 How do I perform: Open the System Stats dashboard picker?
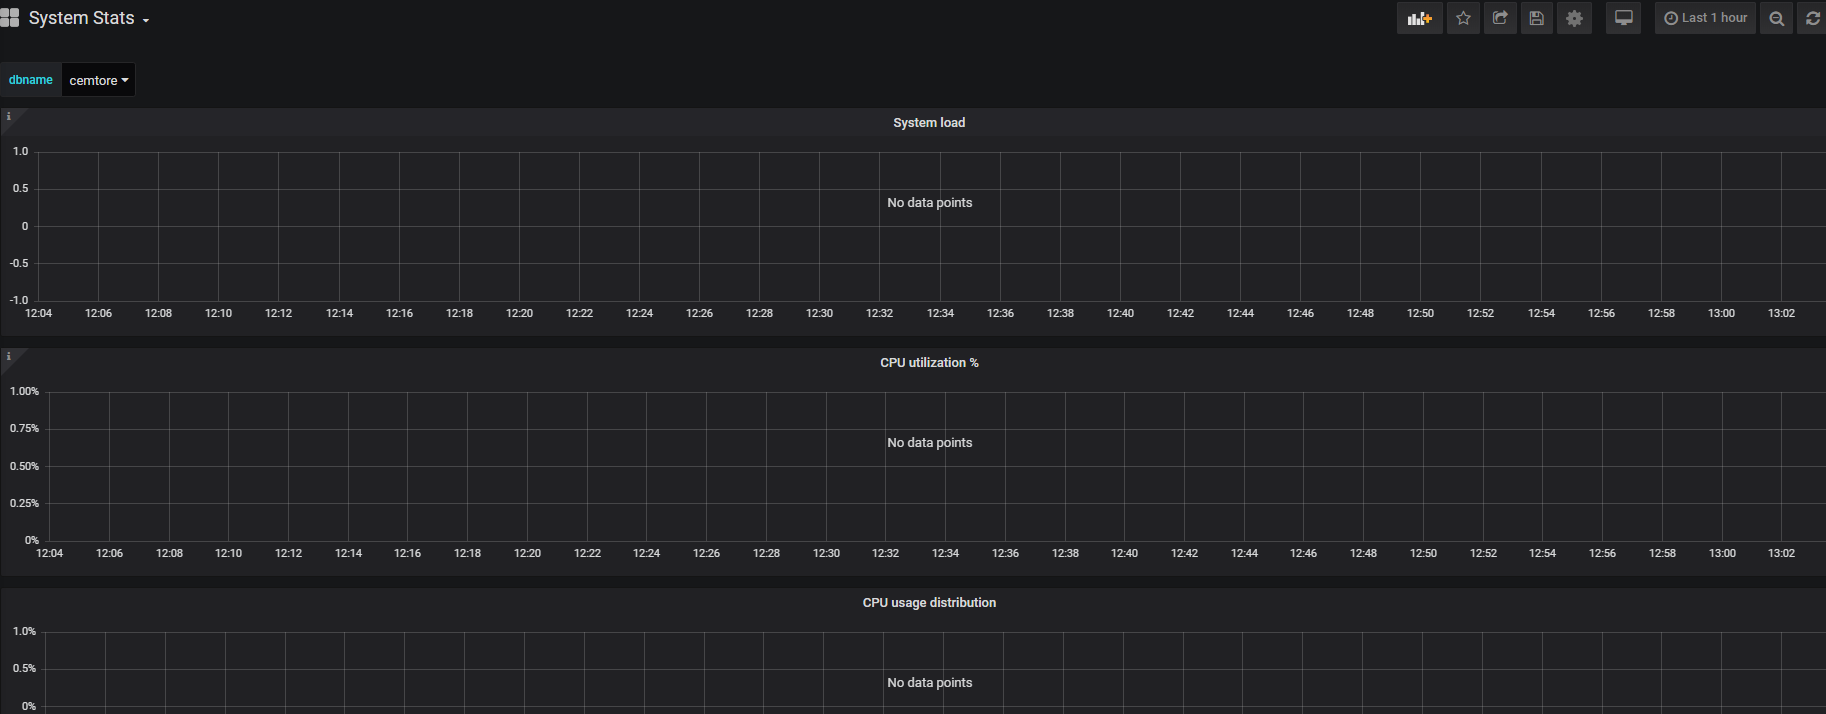point(88,18)
